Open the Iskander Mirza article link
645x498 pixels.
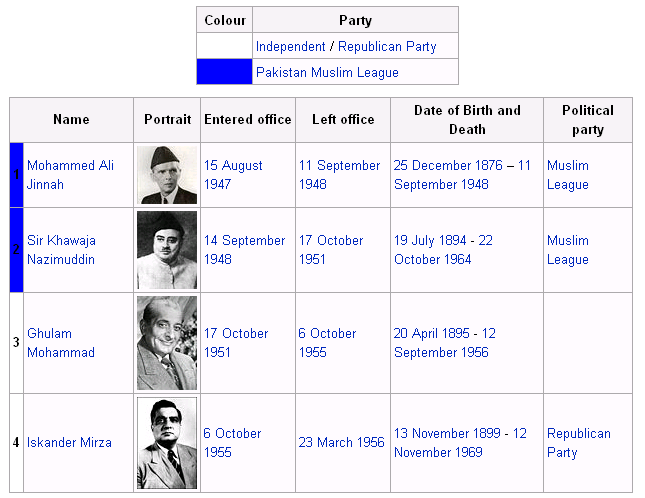[x=69, y=442]
